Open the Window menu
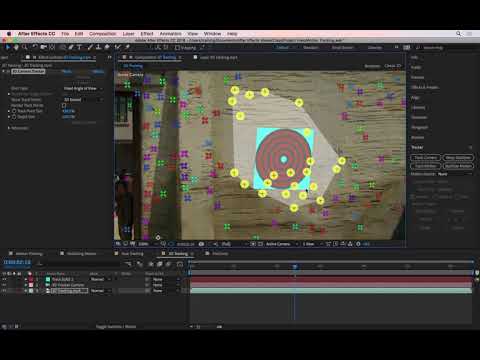Image resolution: width=480 pixels, height=360 pixels. pos(212,34)
